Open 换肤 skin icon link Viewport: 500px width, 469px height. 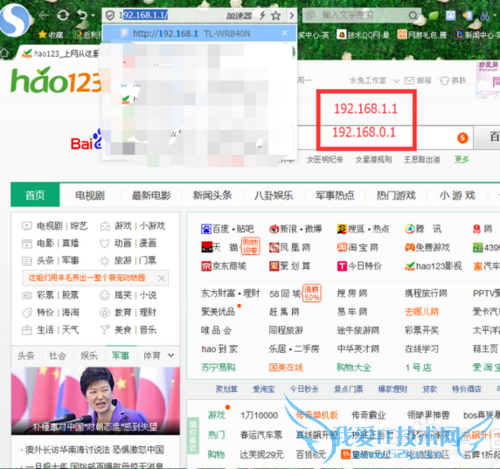[x=452, y=80]
